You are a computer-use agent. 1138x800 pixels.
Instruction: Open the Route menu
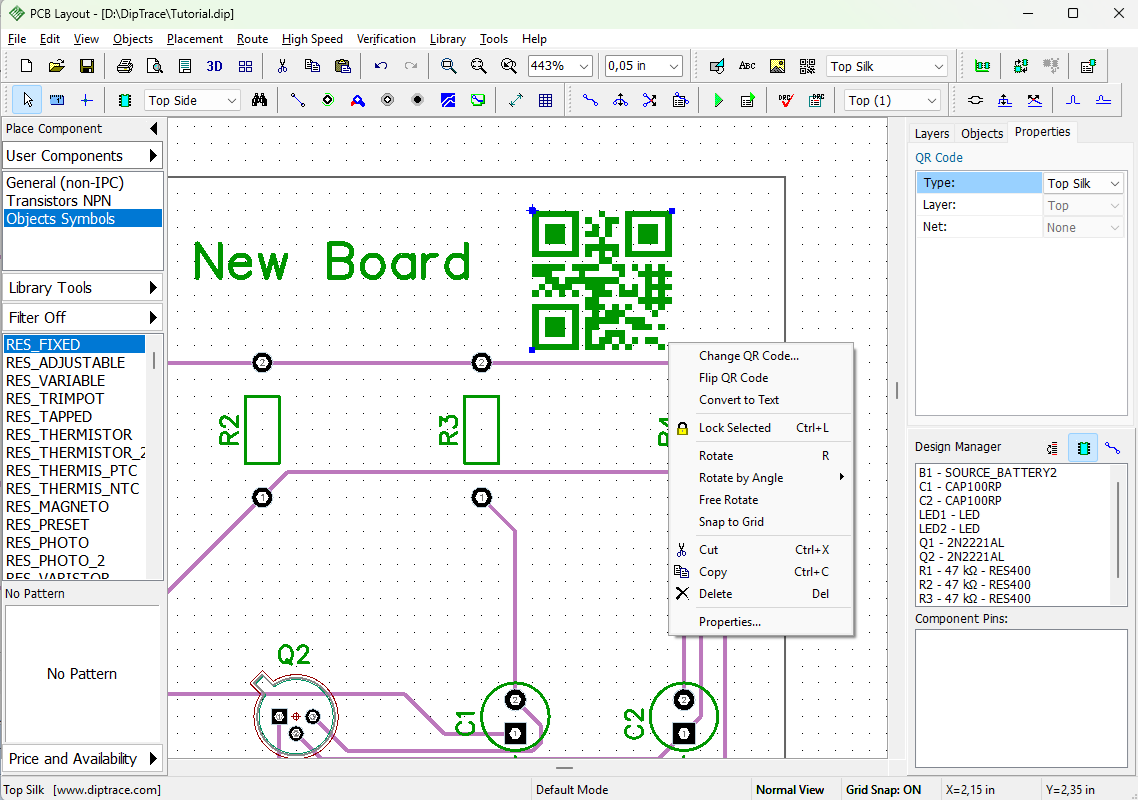(x=253, y=39)
